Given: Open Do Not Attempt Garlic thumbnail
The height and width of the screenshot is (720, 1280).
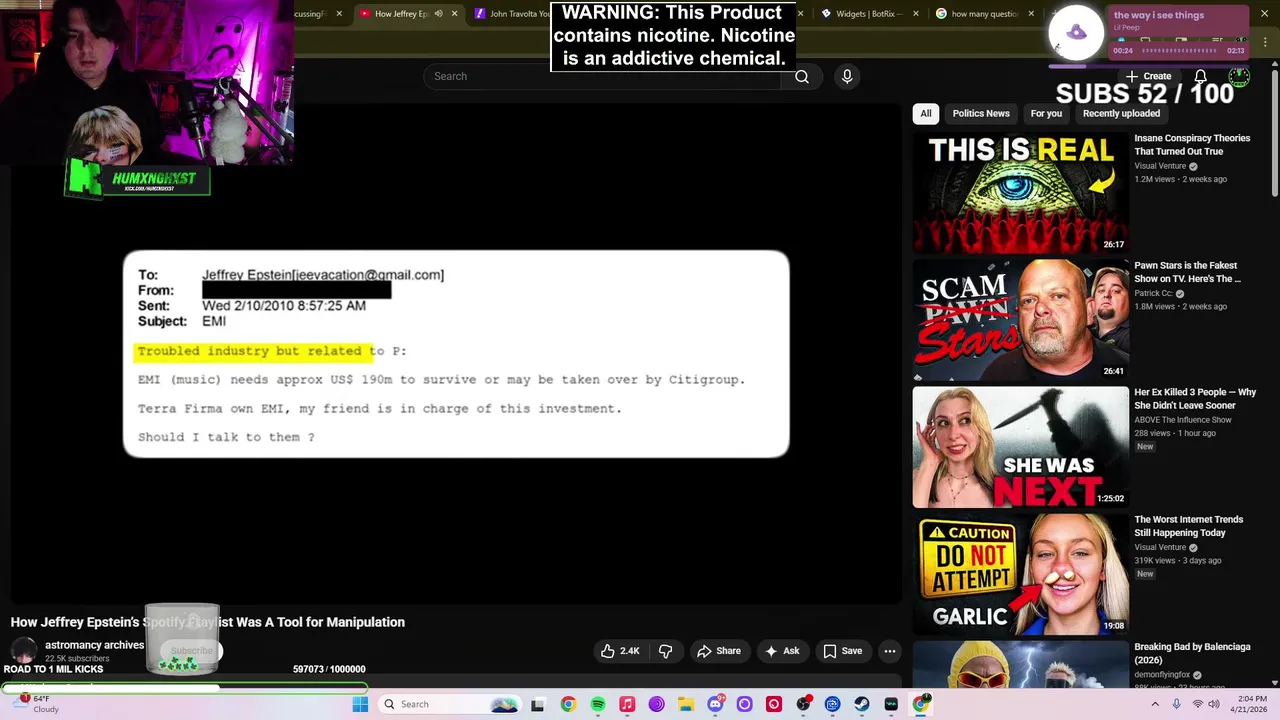Looking at the screenshot, I should [1020, 573].
